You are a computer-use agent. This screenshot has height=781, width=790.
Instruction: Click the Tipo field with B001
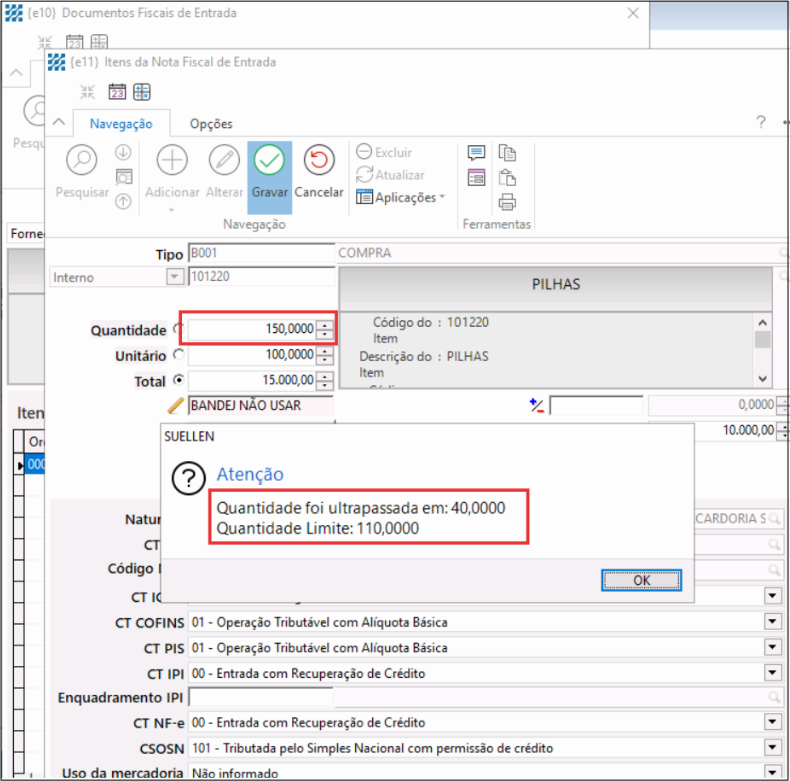coord(261,252)
